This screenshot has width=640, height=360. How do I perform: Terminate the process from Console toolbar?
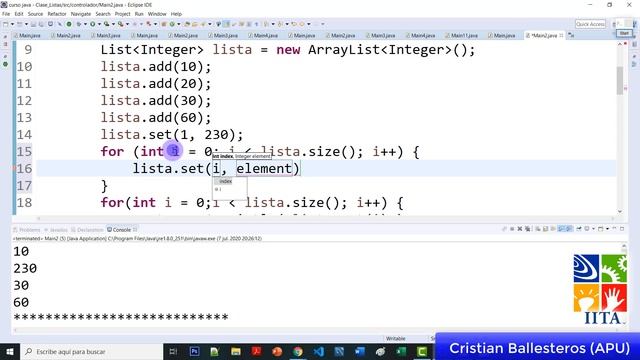click(x=512, y=229)
